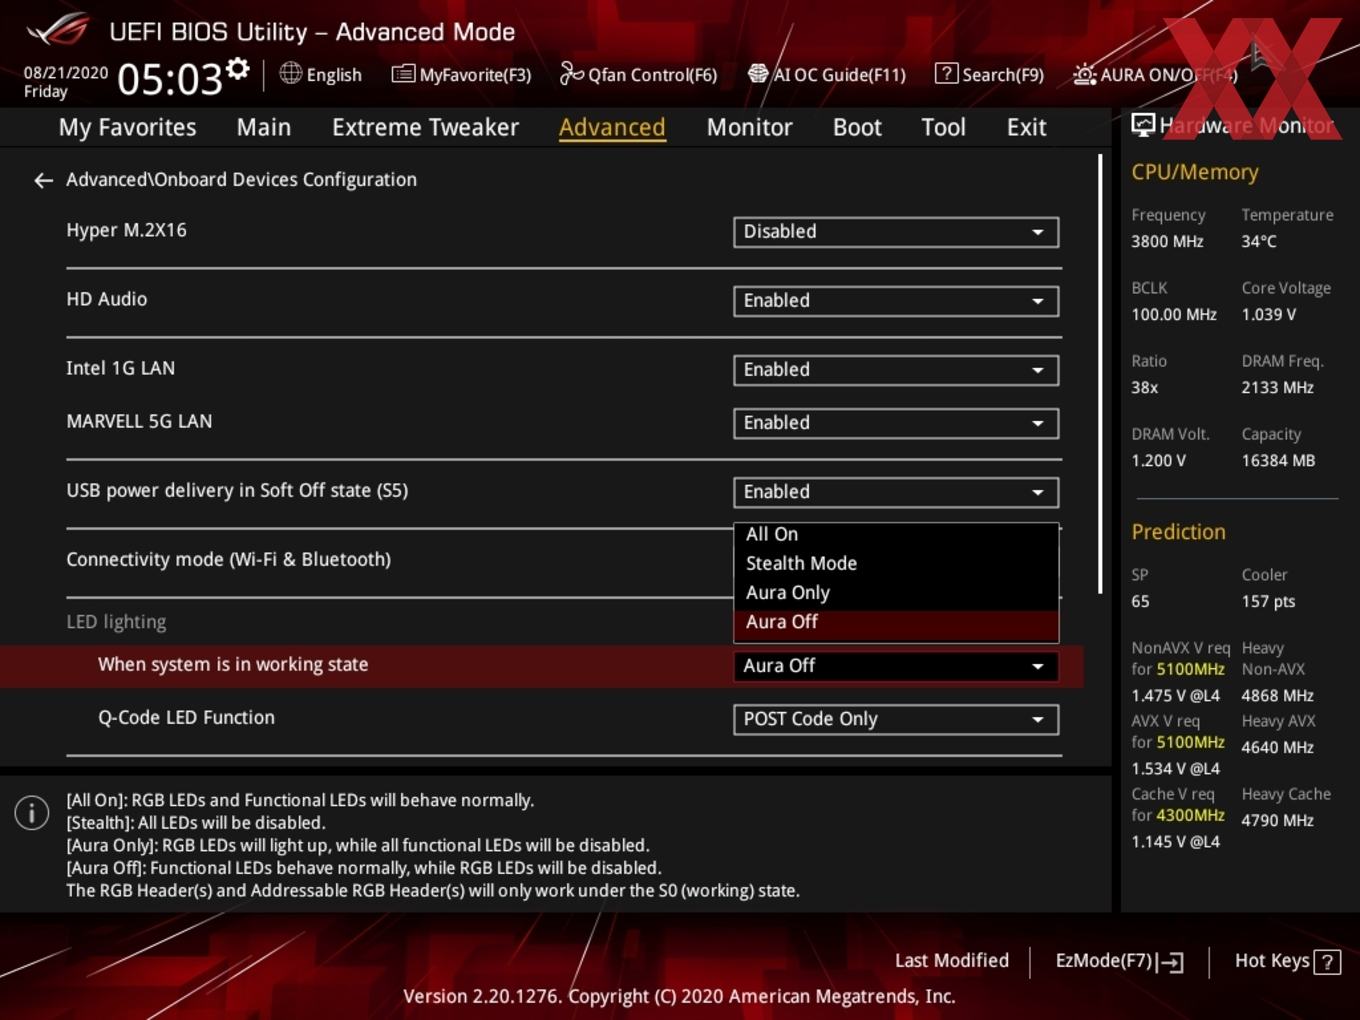Click the Hot Keys question mark icon
This screenshot has height=1020, width=1360.
(1327, 961)
